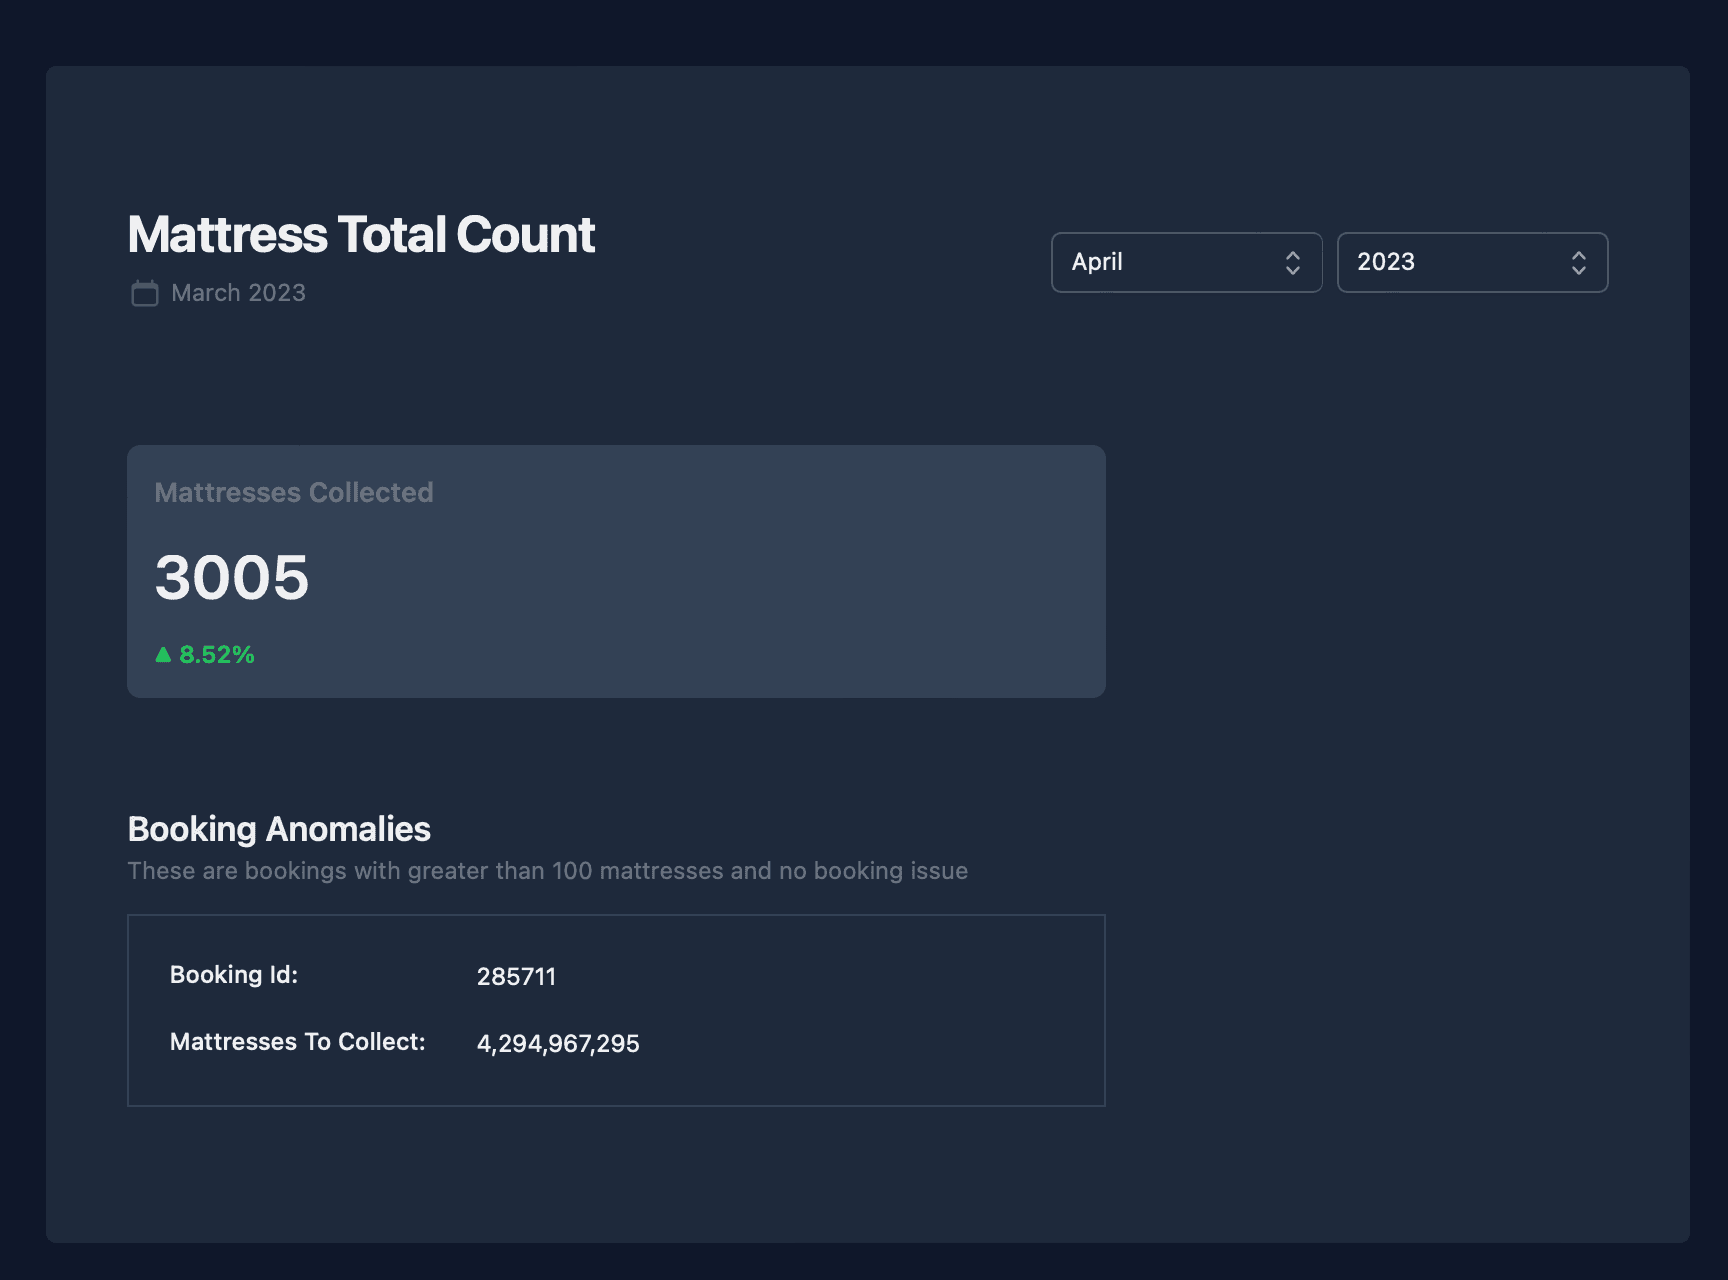Click the 8.52% increase percentage
Viewport: 1728px width, 1280px height.
pos(217,655)
